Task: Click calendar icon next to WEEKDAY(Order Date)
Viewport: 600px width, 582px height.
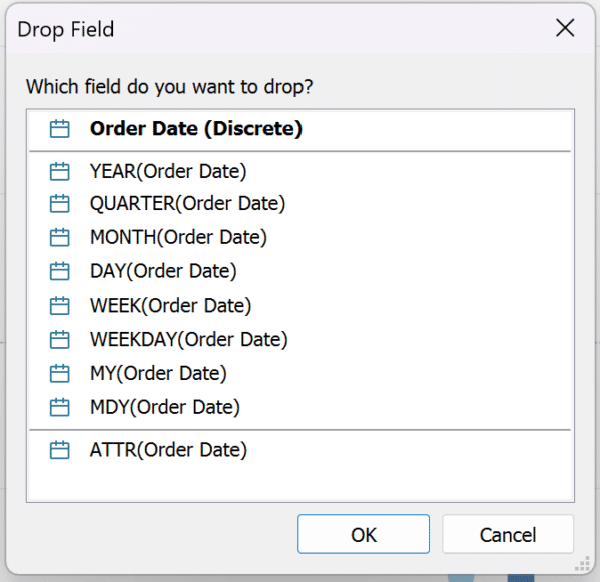Action: pos(60,340)
